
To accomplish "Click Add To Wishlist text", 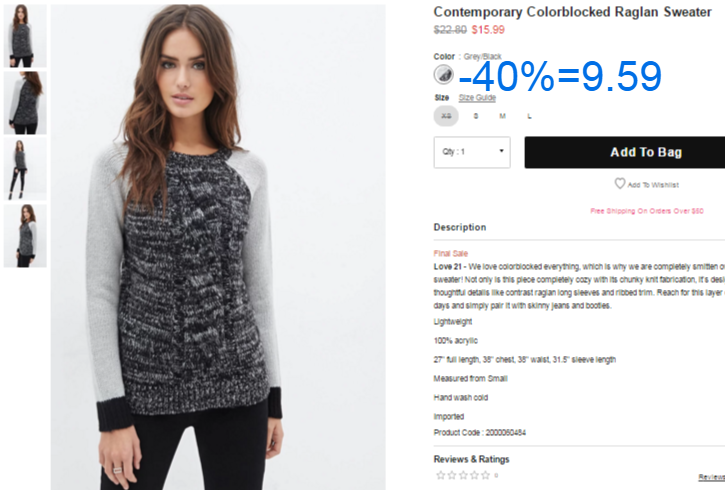I will point(653,185).
